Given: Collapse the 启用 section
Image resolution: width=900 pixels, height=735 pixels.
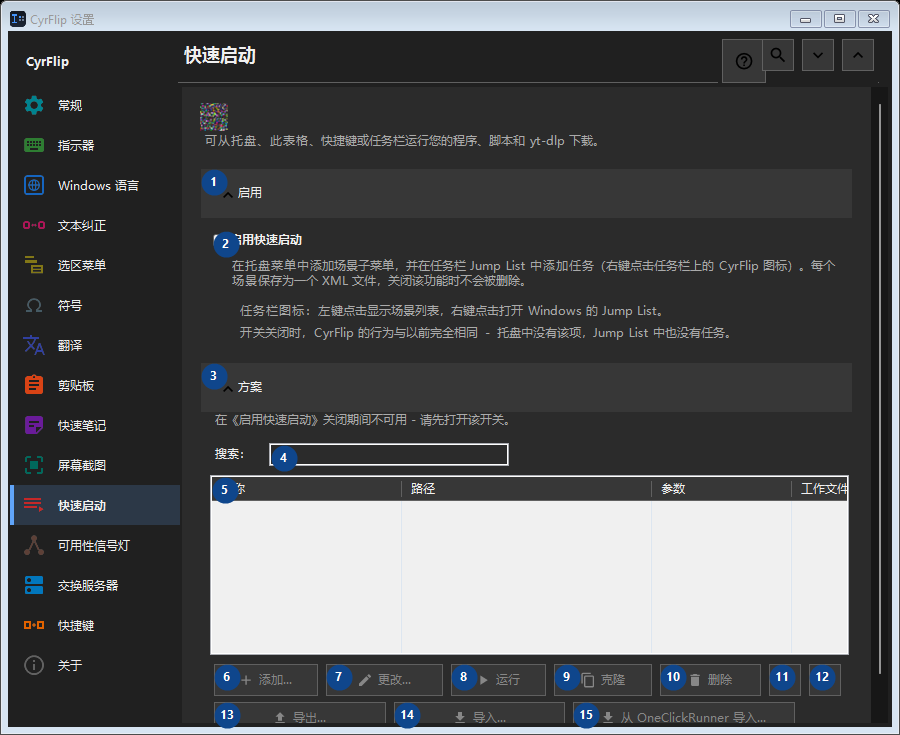Looking at the screenshot, I should pyautogui.click(x=526, y=193).
